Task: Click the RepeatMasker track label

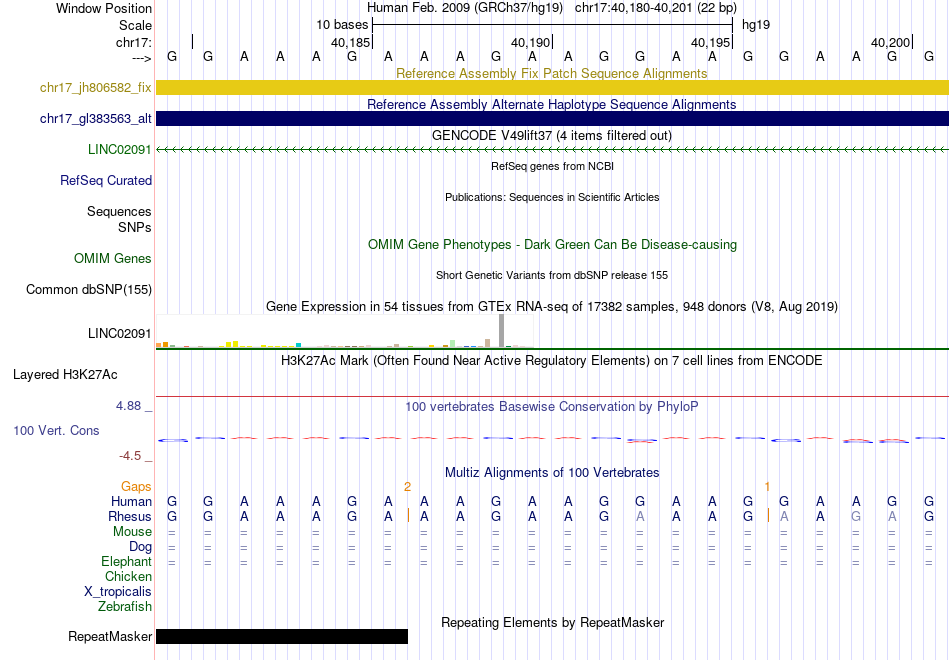Action: 110,636
